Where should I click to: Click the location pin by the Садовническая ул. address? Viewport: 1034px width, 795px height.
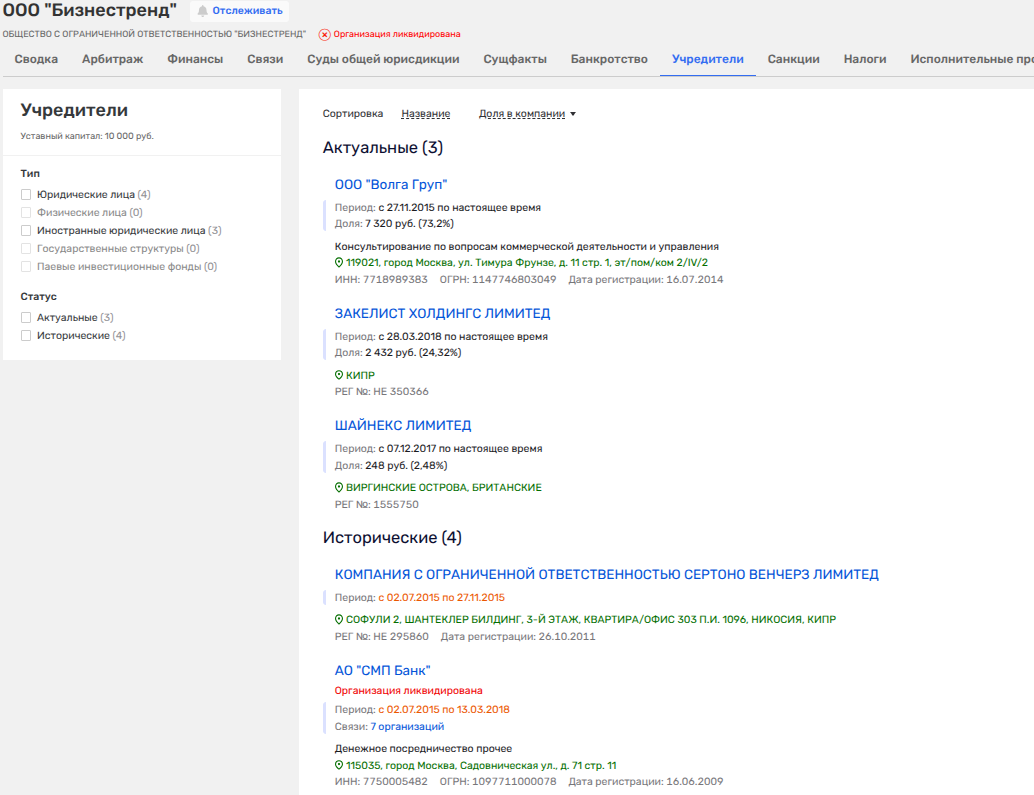339,765
